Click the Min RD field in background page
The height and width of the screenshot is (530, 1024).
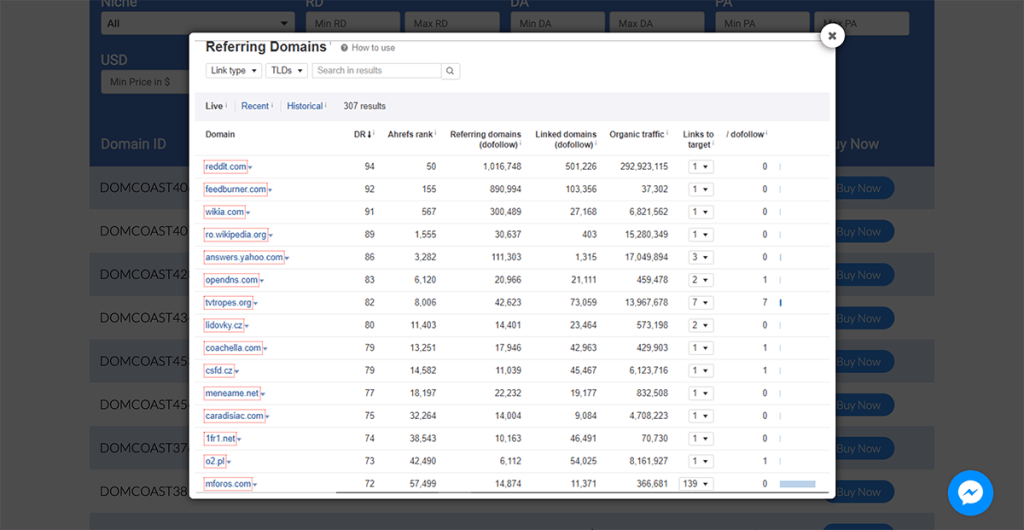pyautogui.click(x=353, y=23)
